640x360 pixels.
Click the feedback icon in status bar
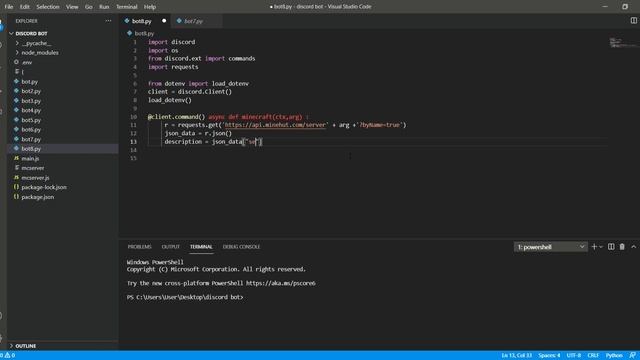[x=632, y=356]
